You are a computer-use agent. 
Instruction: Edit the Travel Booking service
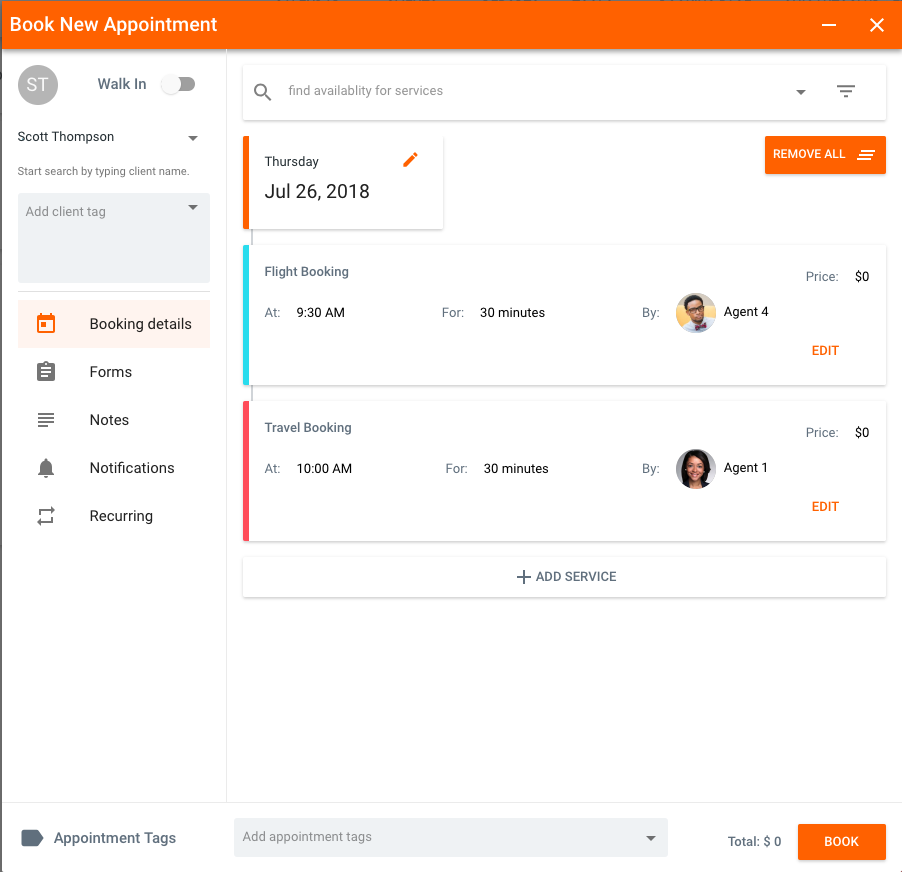(x=825, y=507)
